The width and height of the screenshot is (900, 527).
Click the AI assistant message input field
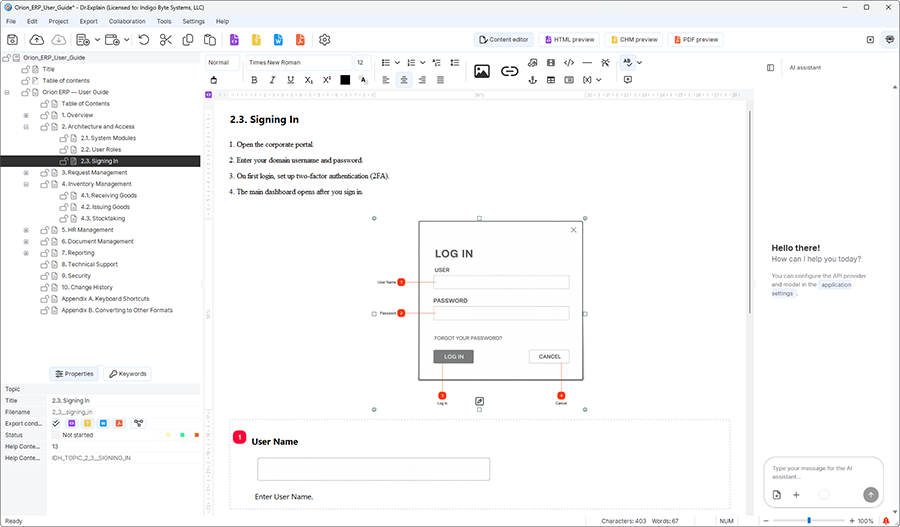click(823, 472)
